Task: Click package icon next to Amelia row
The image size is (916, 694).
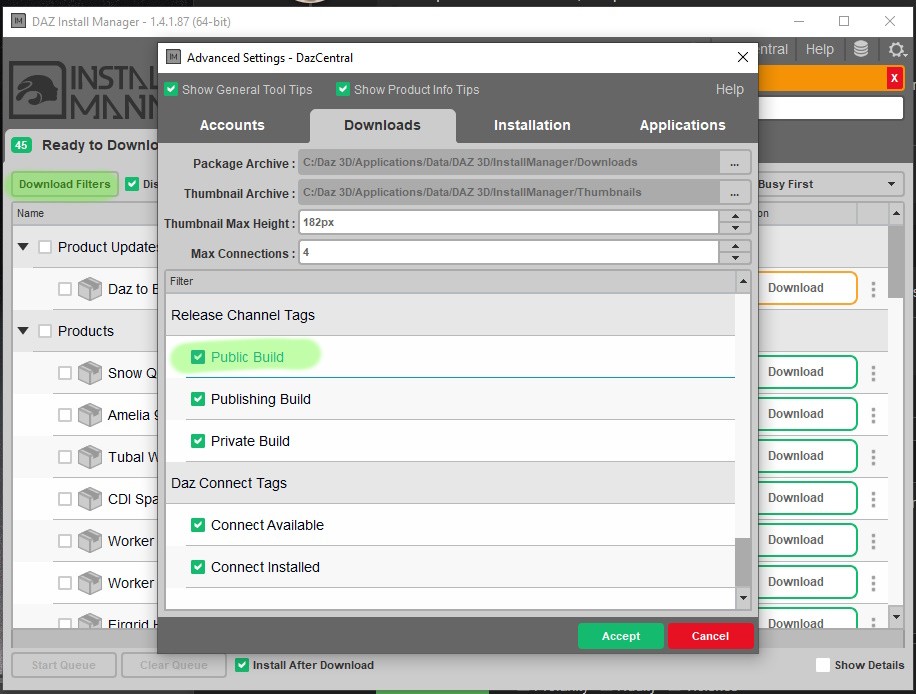Action: tap(90, 415)
